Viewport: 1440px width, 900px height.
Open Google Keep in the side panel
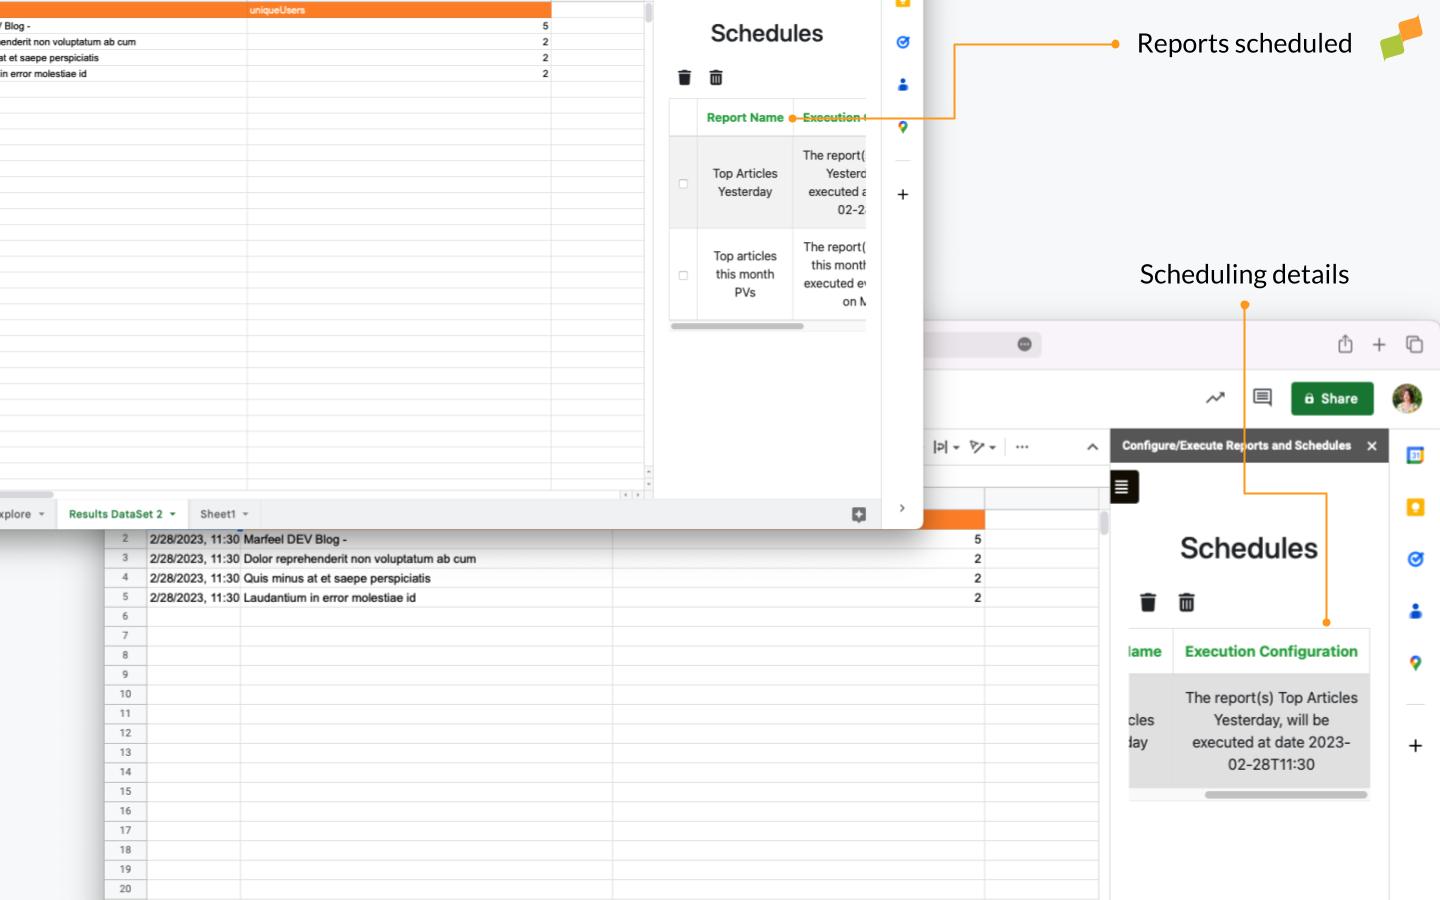(x=1415, y=507)
